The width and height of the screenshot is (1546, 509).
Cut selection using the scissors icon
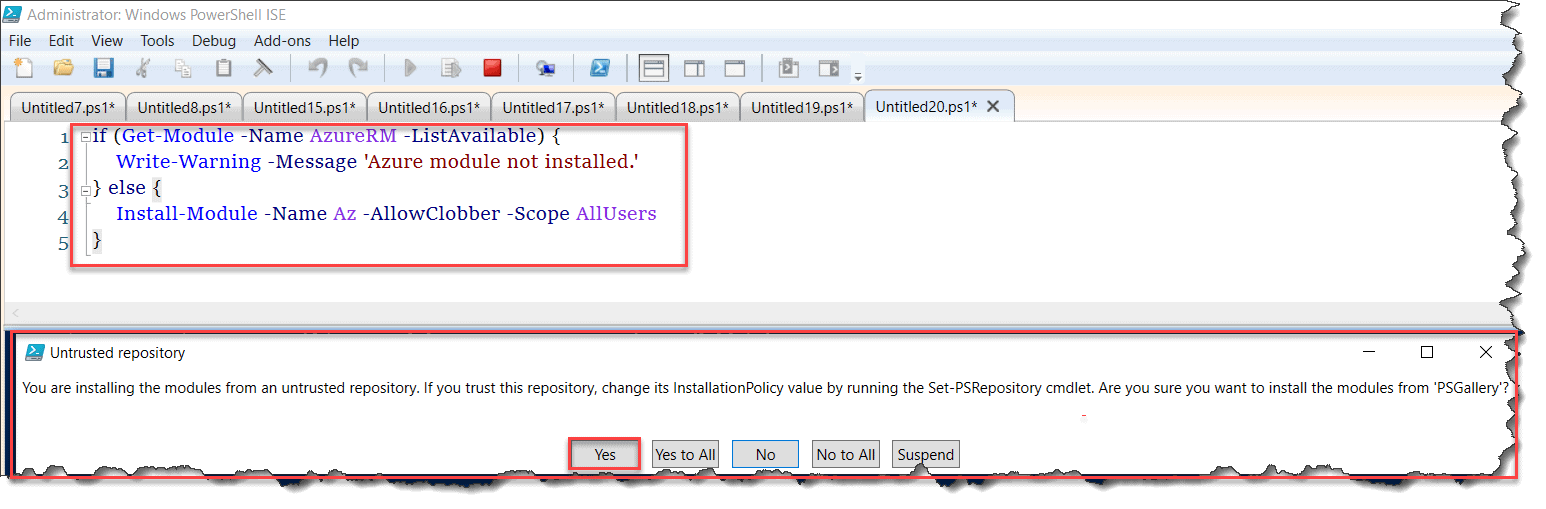click(143, 68)
